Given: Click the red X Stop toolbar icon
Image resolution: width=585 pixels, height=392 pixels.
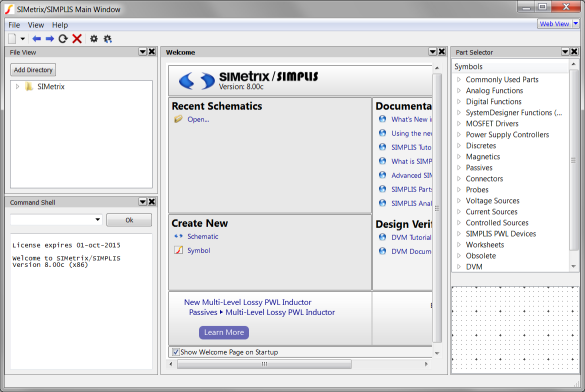Looking at the screenshot, I should pos(77,38).
